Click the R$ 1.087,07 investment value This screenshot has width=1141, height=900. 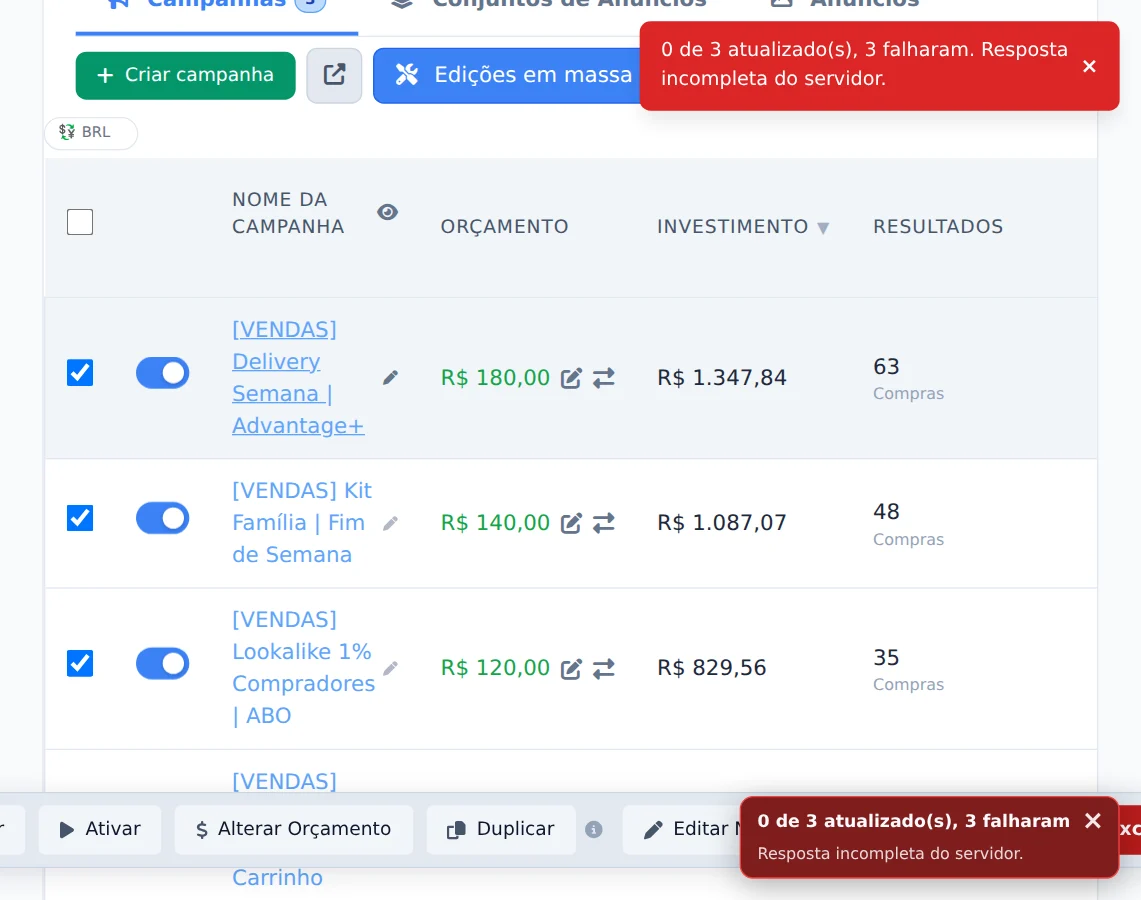(x=722, y=522)
